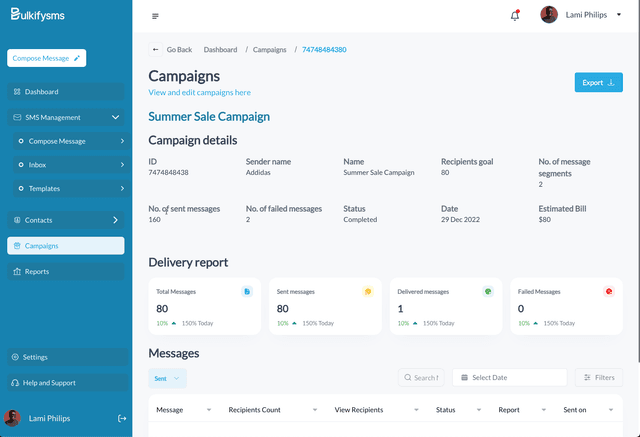This screenshot has height=437, width=640.
Task: Sort by Message column arrow
Action: pyautogui.click(x=209, y=410)
